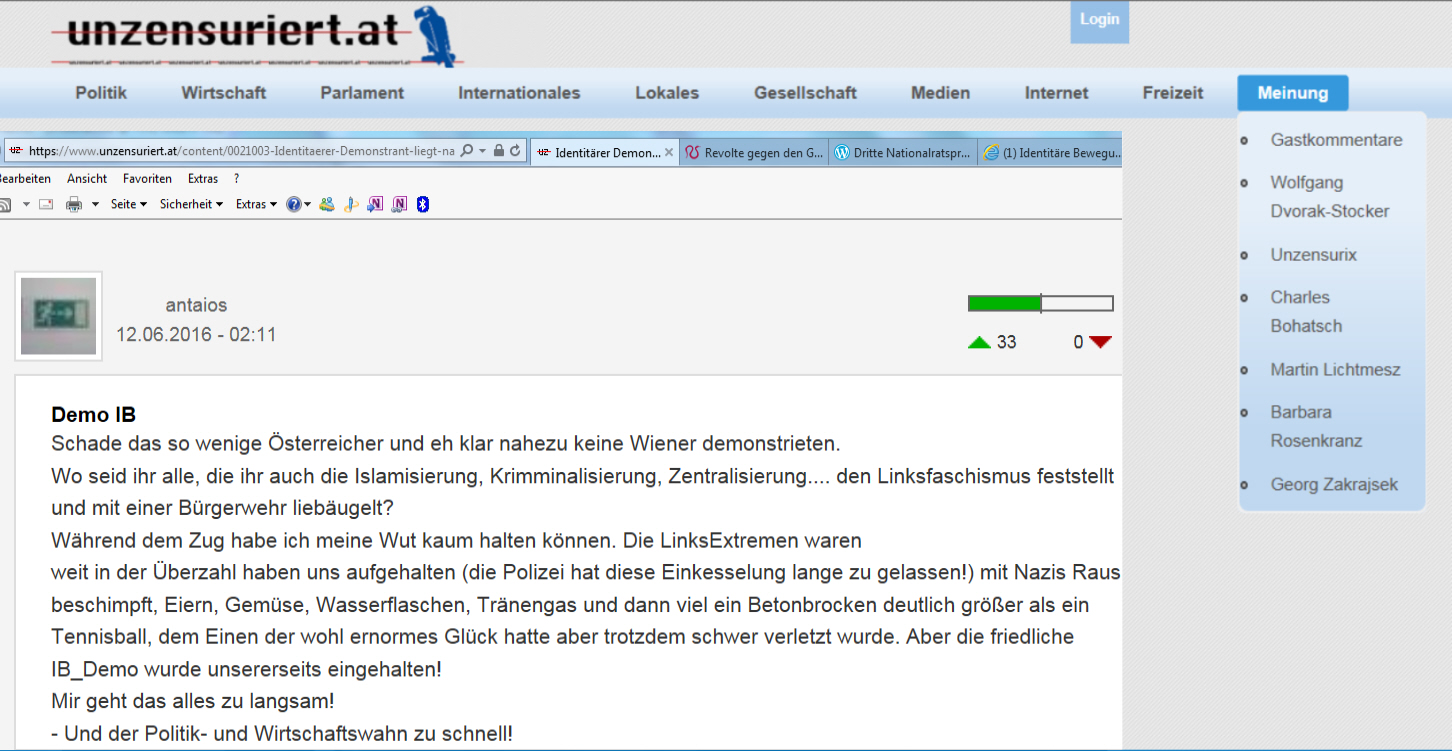
Task: Switch to the Dritte Nationalratspr... tab
Action: [902, 153]
